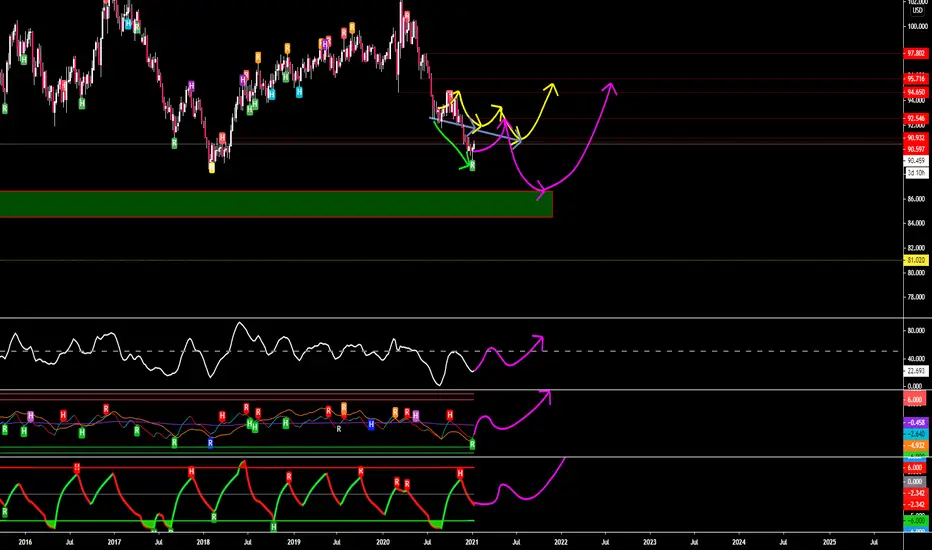Click the 2024 label on the time axis
Screen dimensions: 932x550
(739, 542)
